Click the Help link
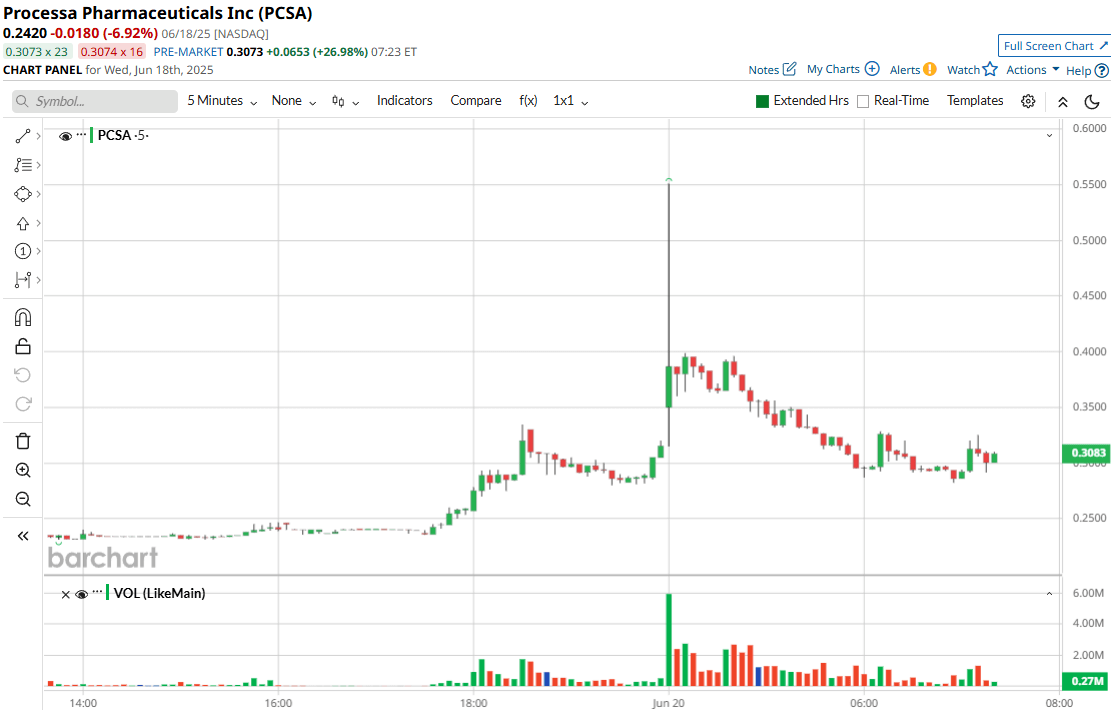Image resolution: width=1111 pixels, height=710 pixels. coord(1078,70)
